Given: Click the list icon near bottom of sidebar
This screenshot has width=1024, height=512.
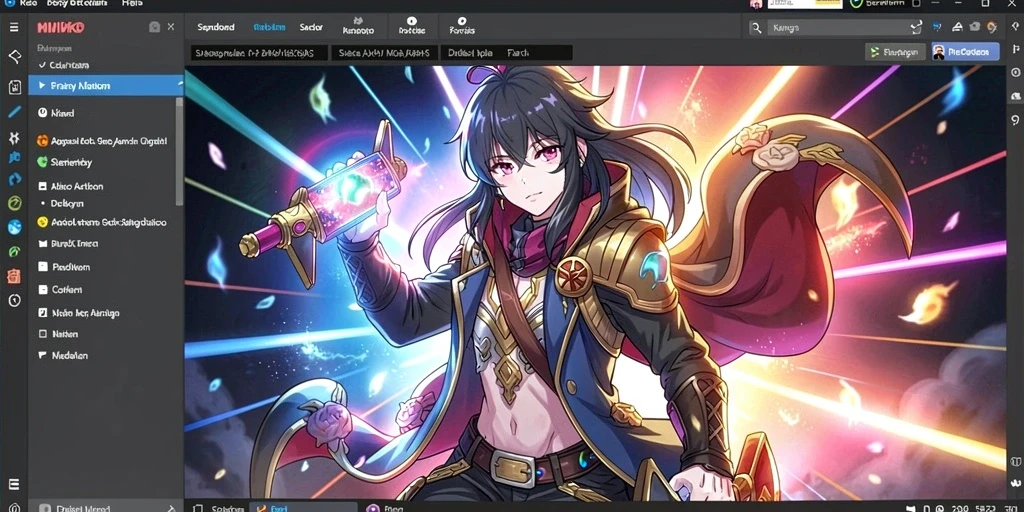Looking at the screenshot, I should [x=14, y=484].
